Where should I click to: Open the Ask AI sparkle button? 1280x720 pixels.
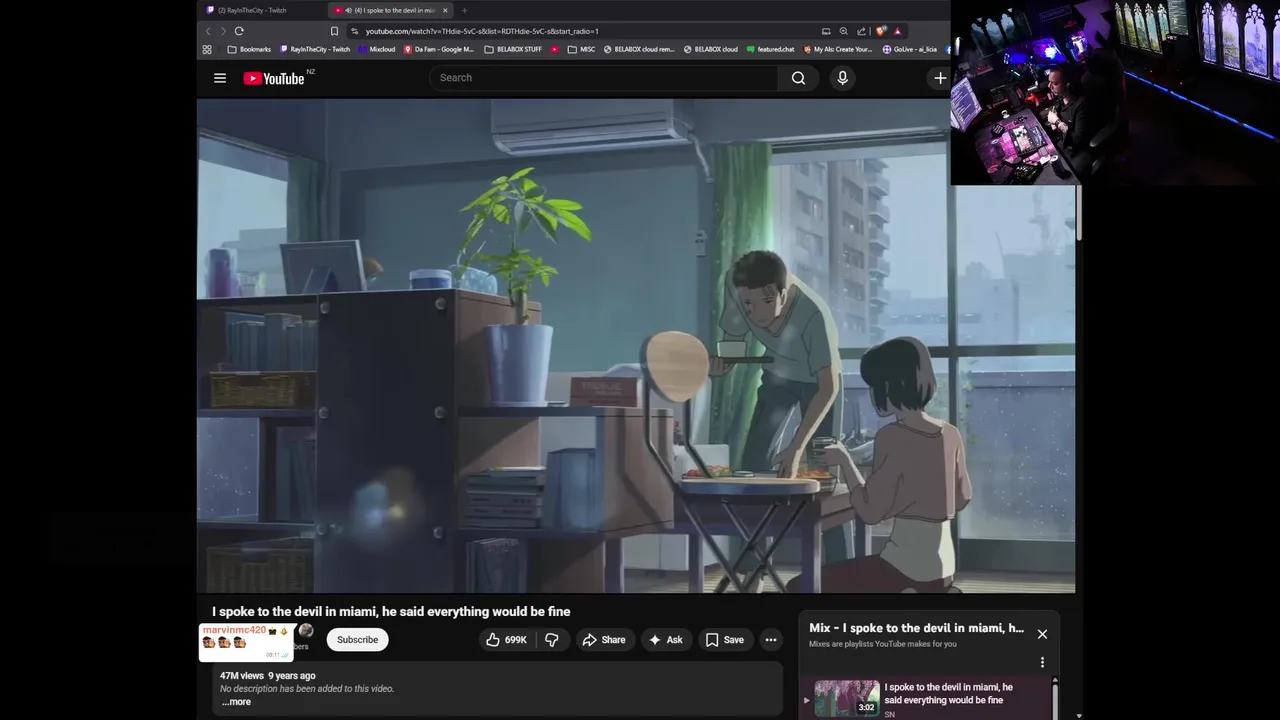pos(666,640)
